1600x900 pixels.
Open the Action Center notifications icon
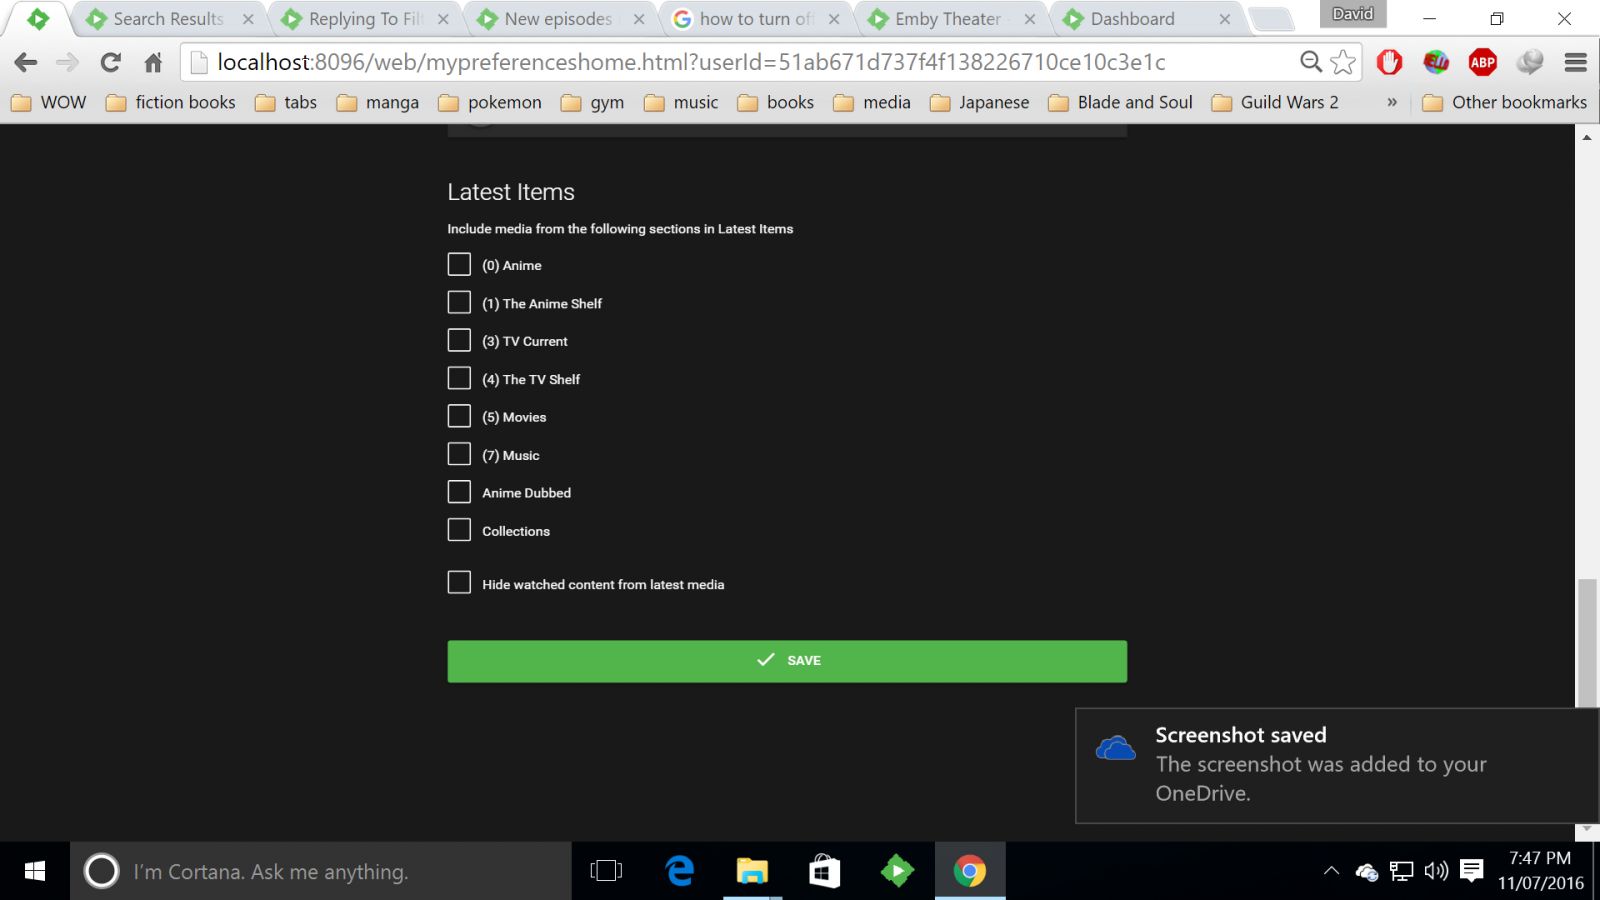[x=1471, y=871]
